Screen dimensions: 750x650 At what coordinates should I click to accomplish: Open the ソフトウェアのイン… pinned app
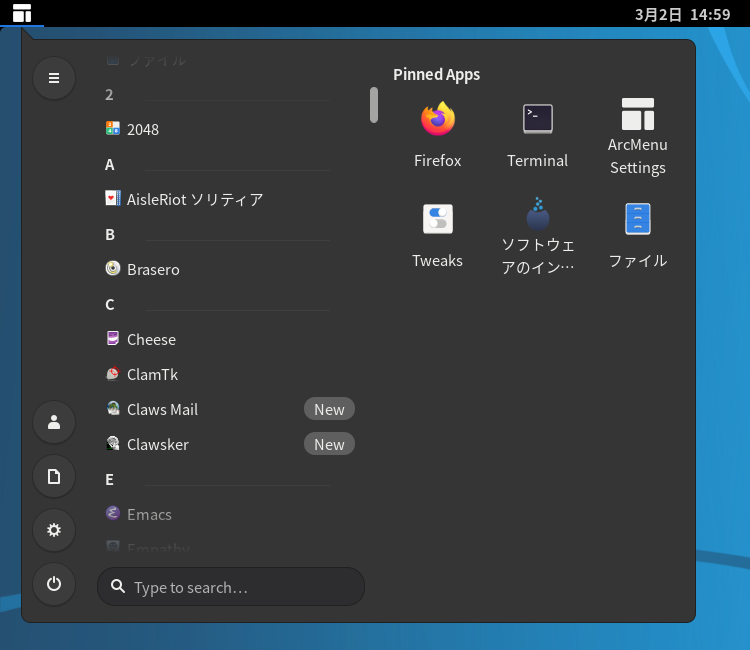pos(538,235)
